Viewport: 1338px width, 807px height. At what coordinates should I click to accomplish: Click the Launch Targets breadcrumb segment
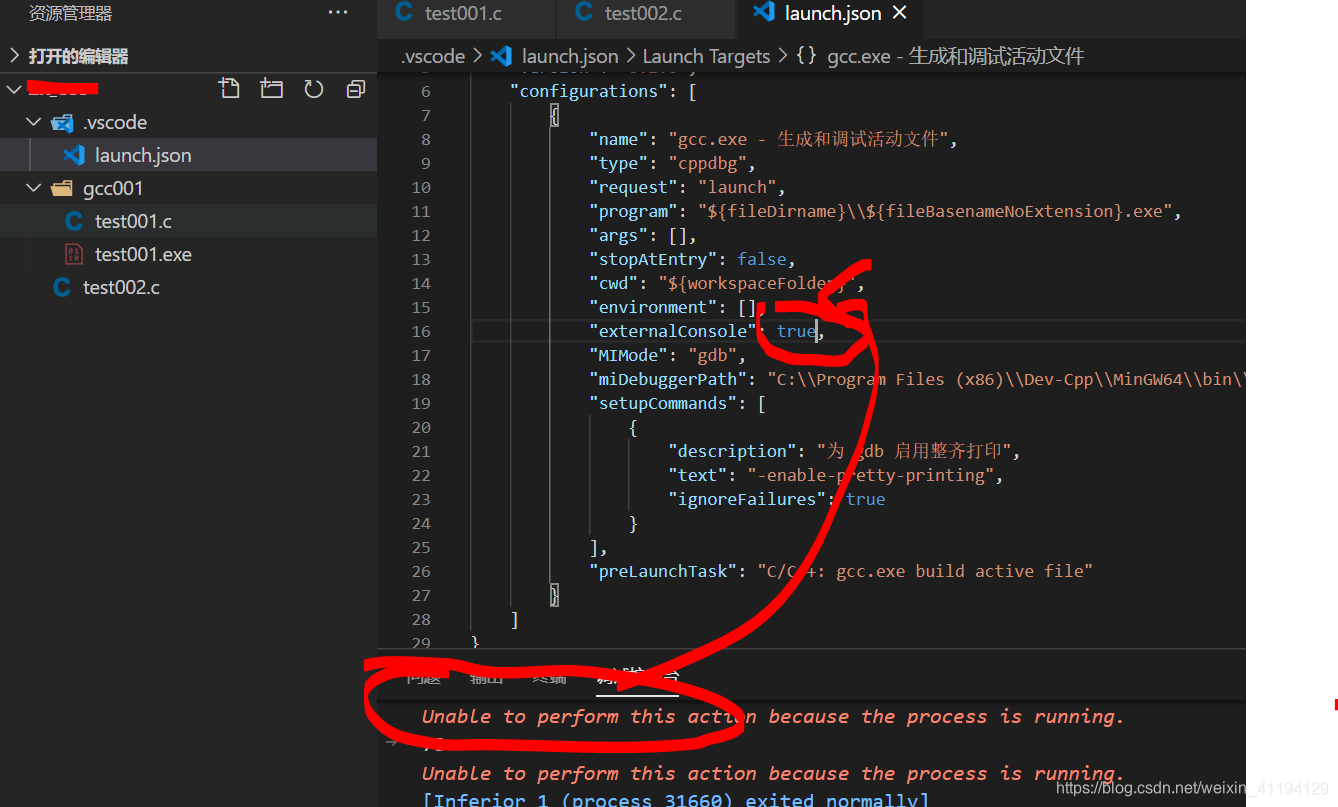click(x=706, y=56)
